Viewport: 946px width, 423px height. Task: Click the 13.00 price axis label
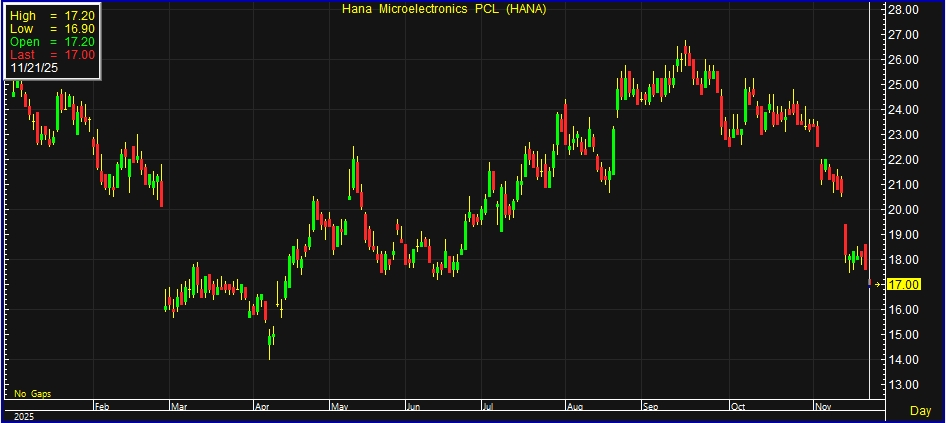coord(903,385)
